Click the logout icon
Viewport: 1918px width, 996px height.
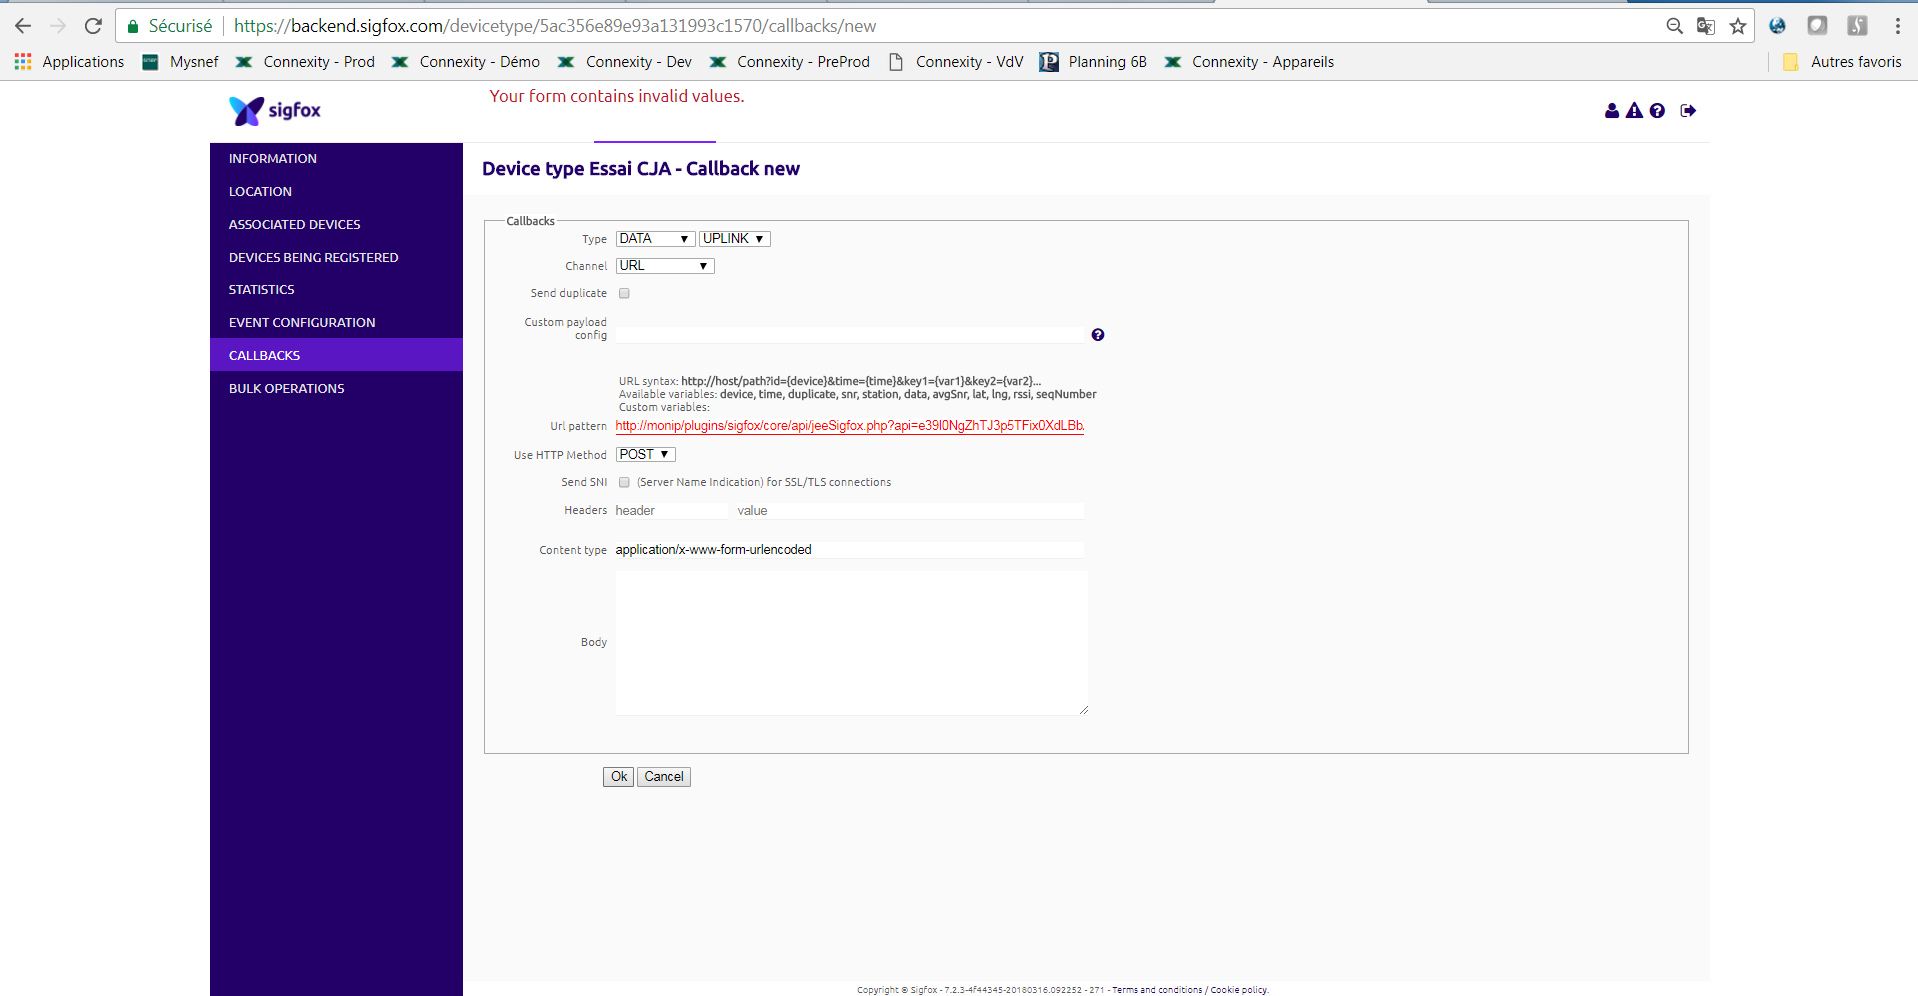(x=1688, y=111)
